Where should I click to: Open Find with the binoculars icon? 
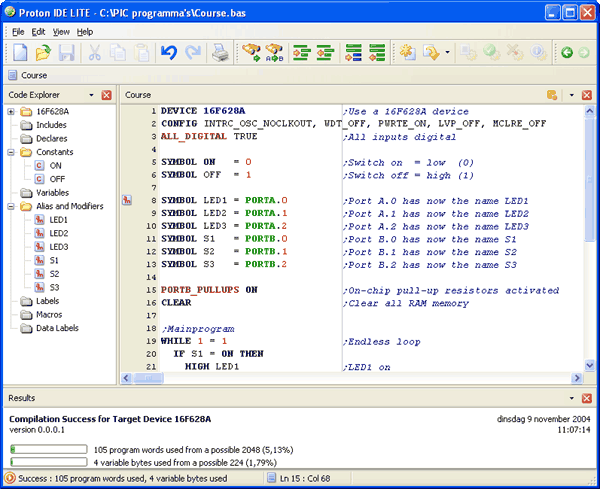tap(251, 52)
